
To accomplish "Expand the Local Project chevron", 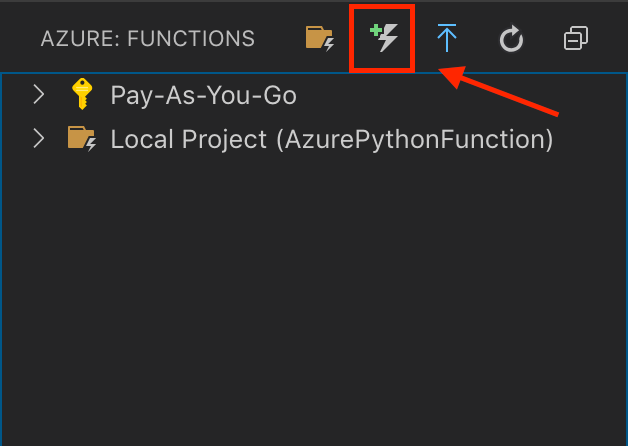I will [x=39, y=138].
